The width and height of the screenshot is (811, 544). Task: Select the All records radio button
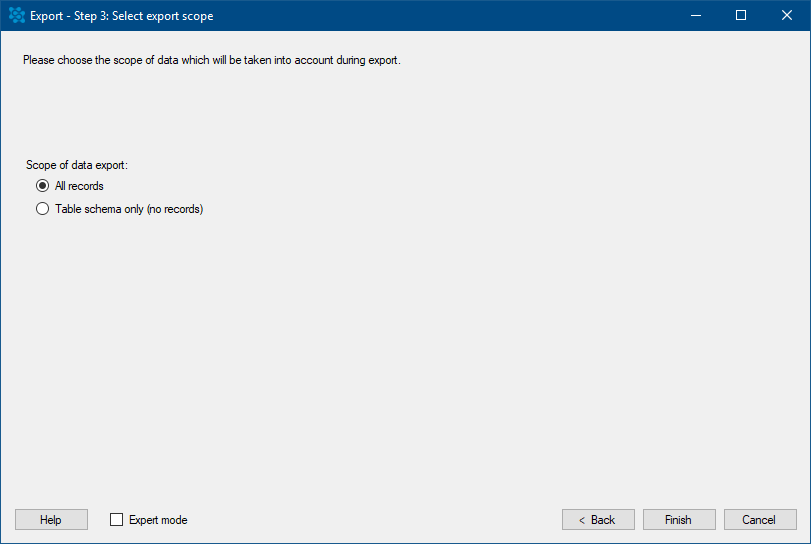(x=42, y=186)
